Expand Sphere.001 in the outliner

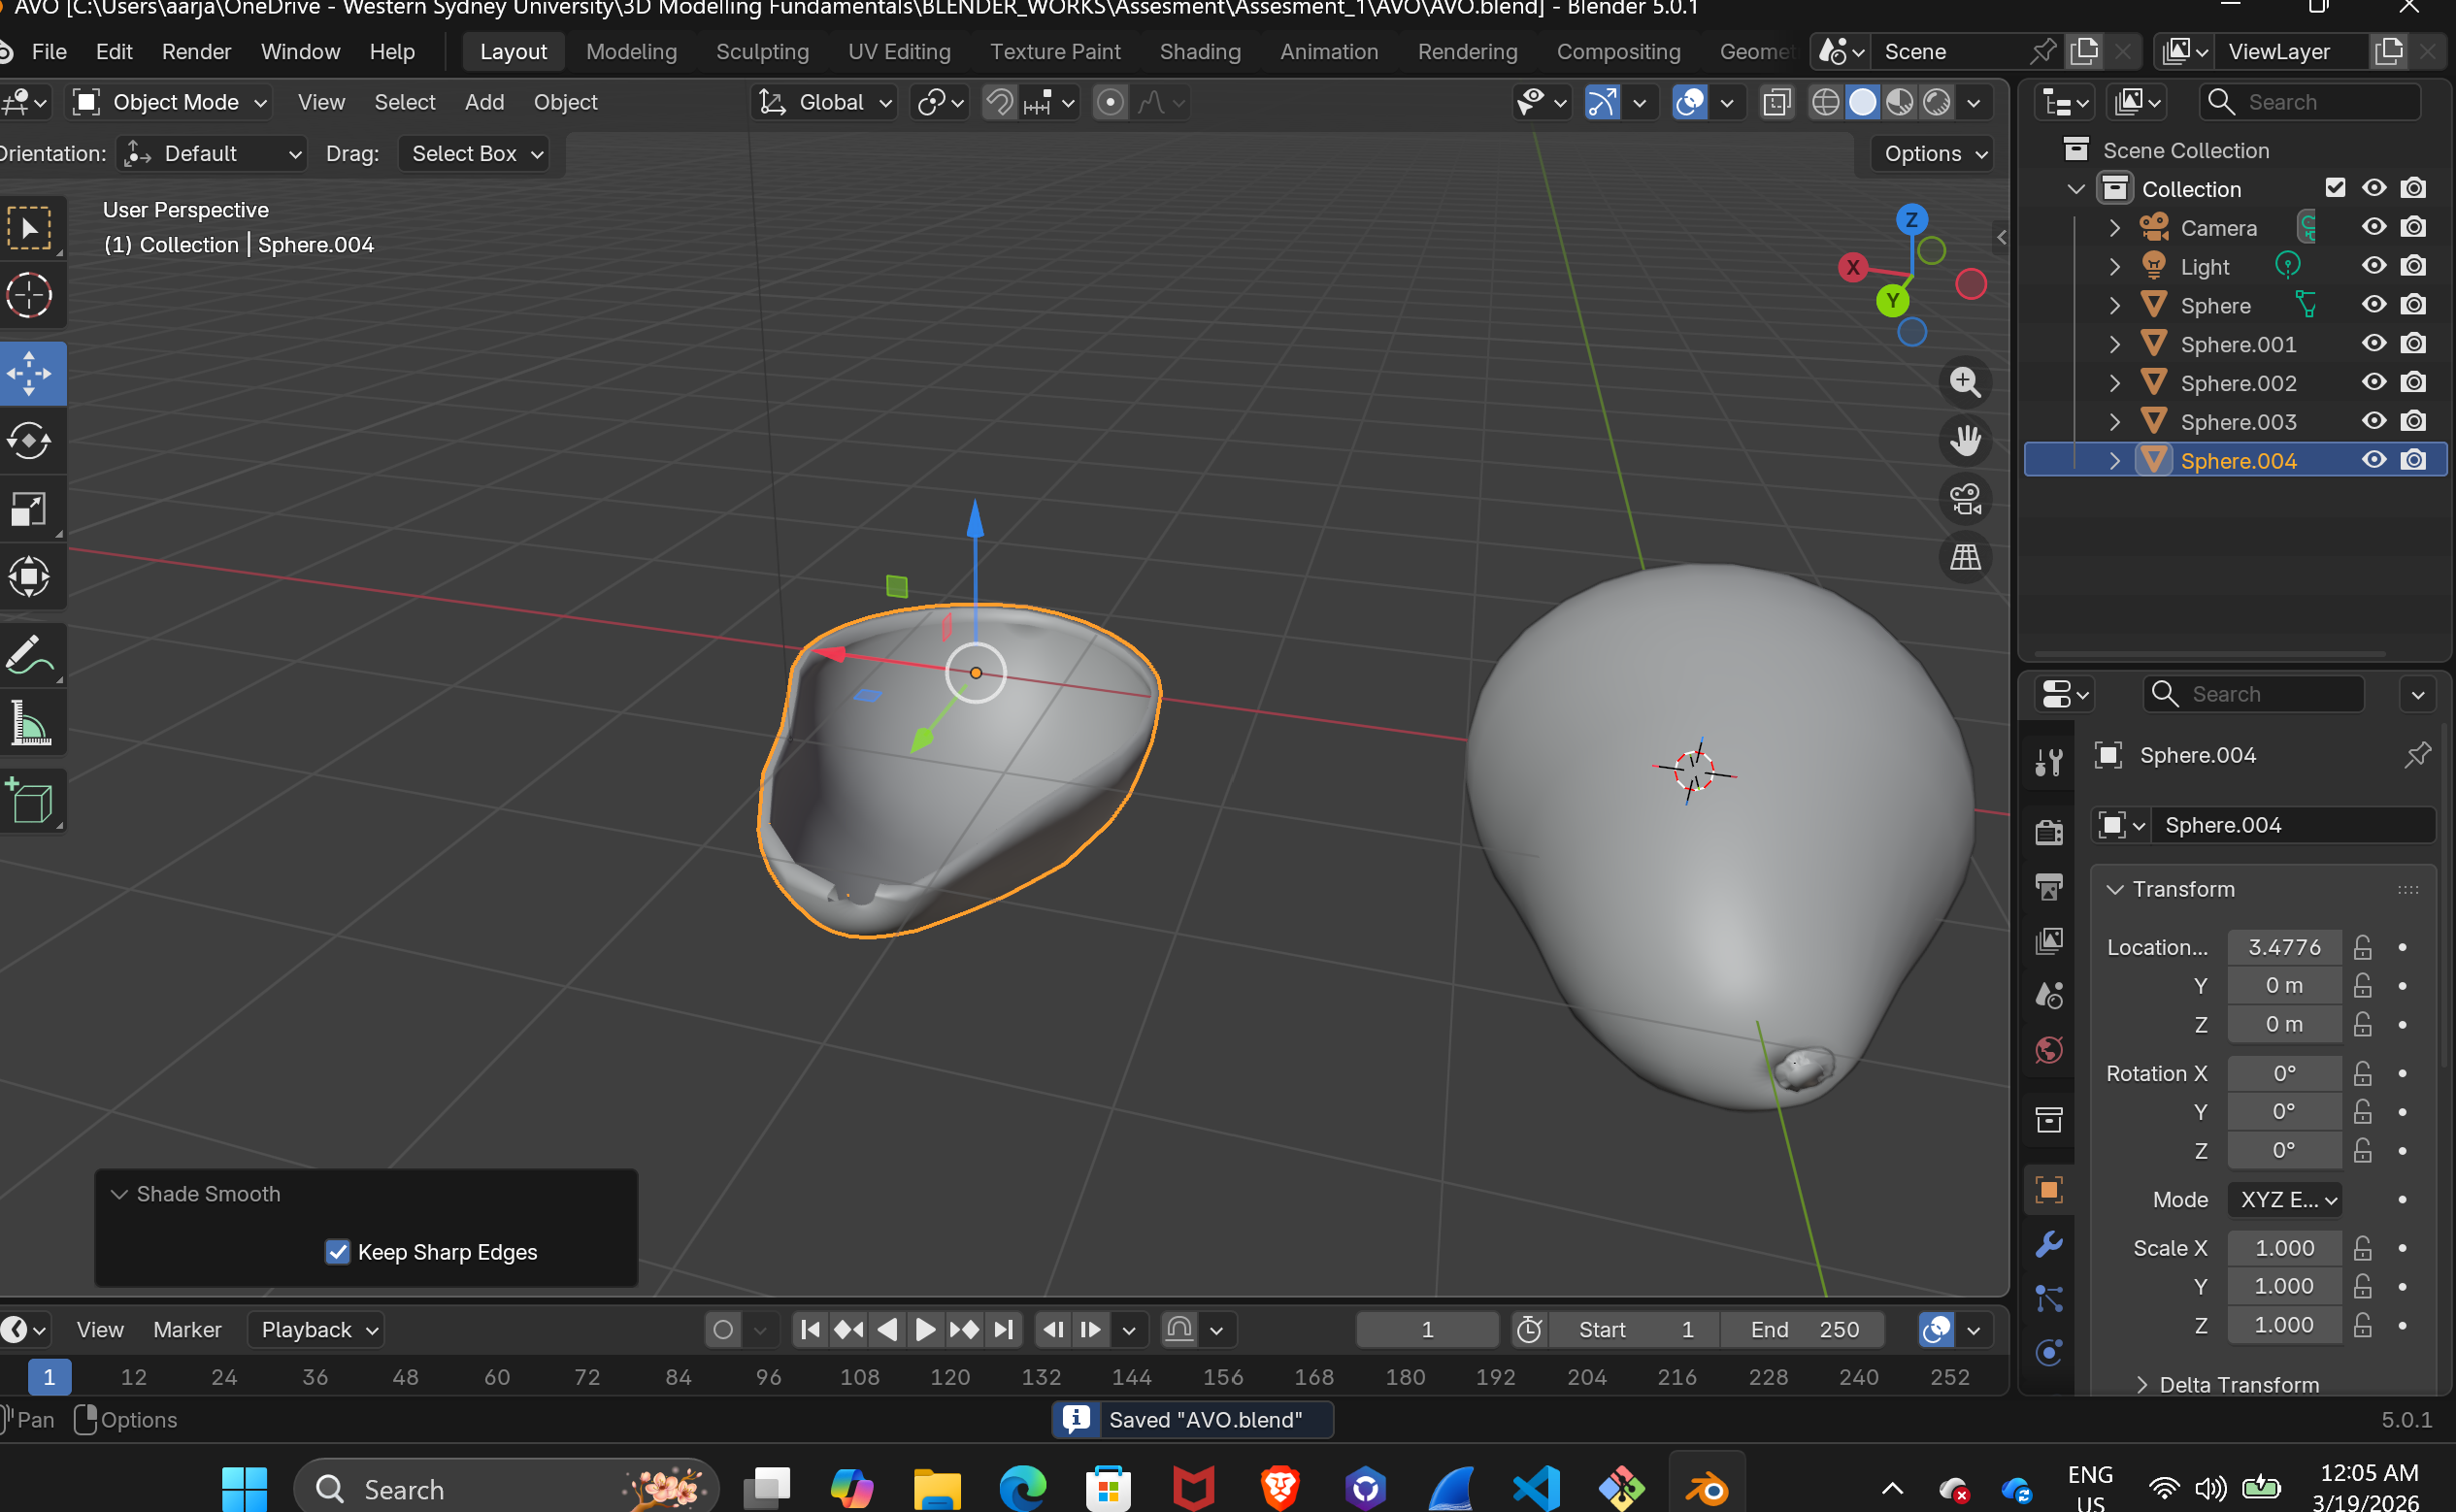2114,344
